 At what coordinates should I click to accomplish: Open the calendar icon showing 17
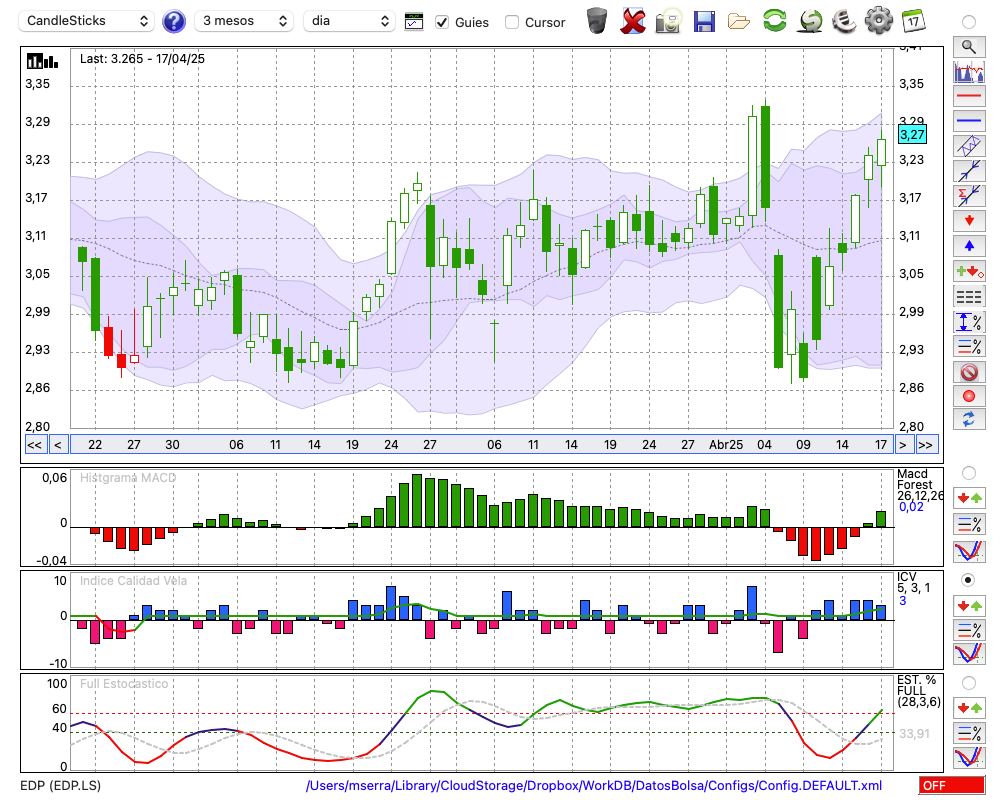point(914,21)
